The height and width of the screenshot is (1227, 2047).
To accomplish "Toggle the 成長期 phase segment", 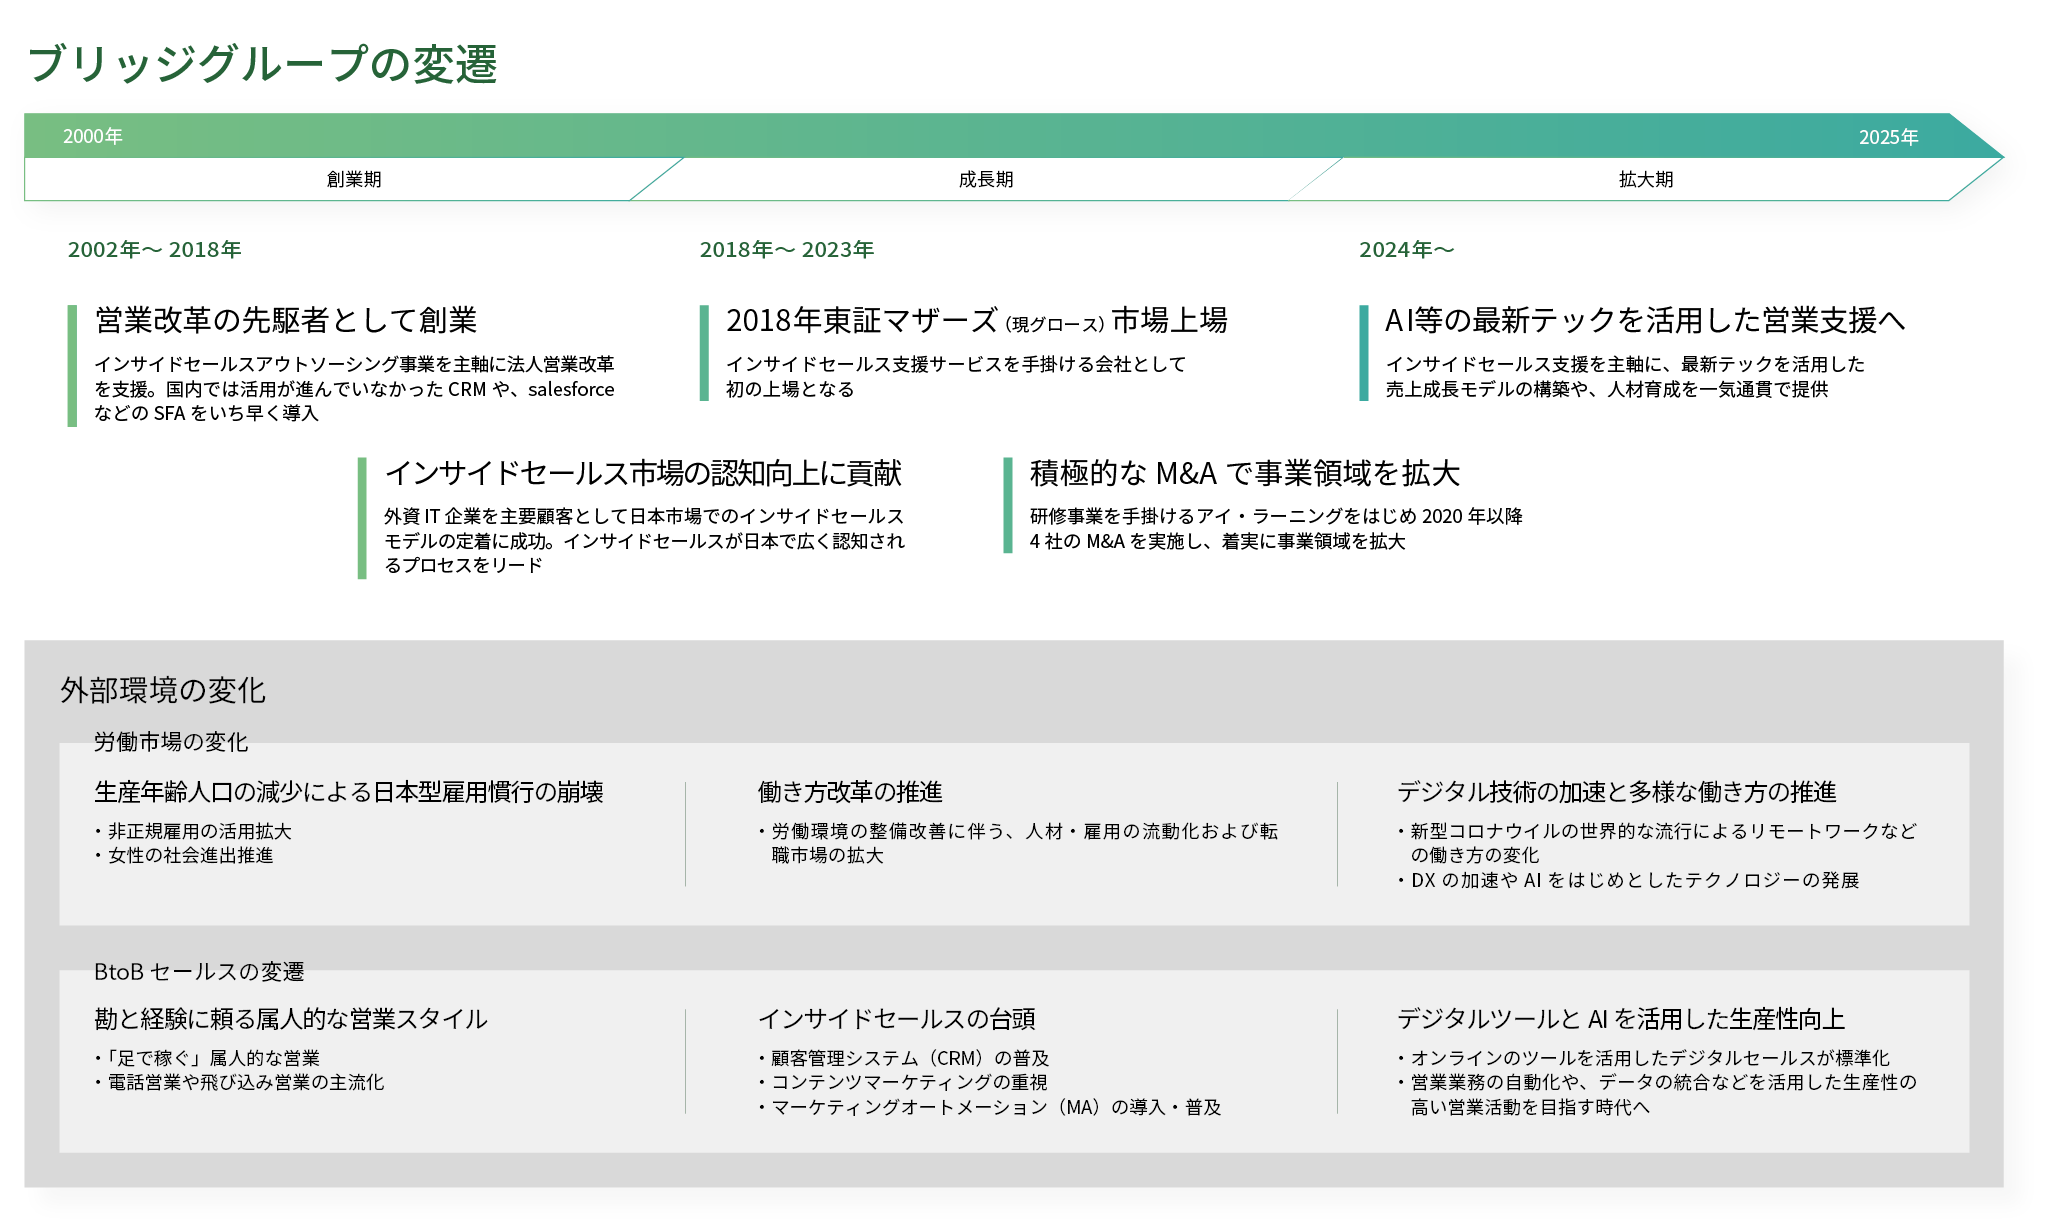I will click(985, 180).
